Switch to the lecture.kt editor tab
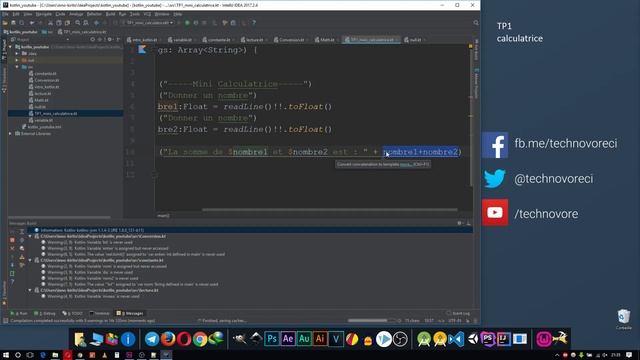Screen dimensions: 640x360 (x=254, y=40)
